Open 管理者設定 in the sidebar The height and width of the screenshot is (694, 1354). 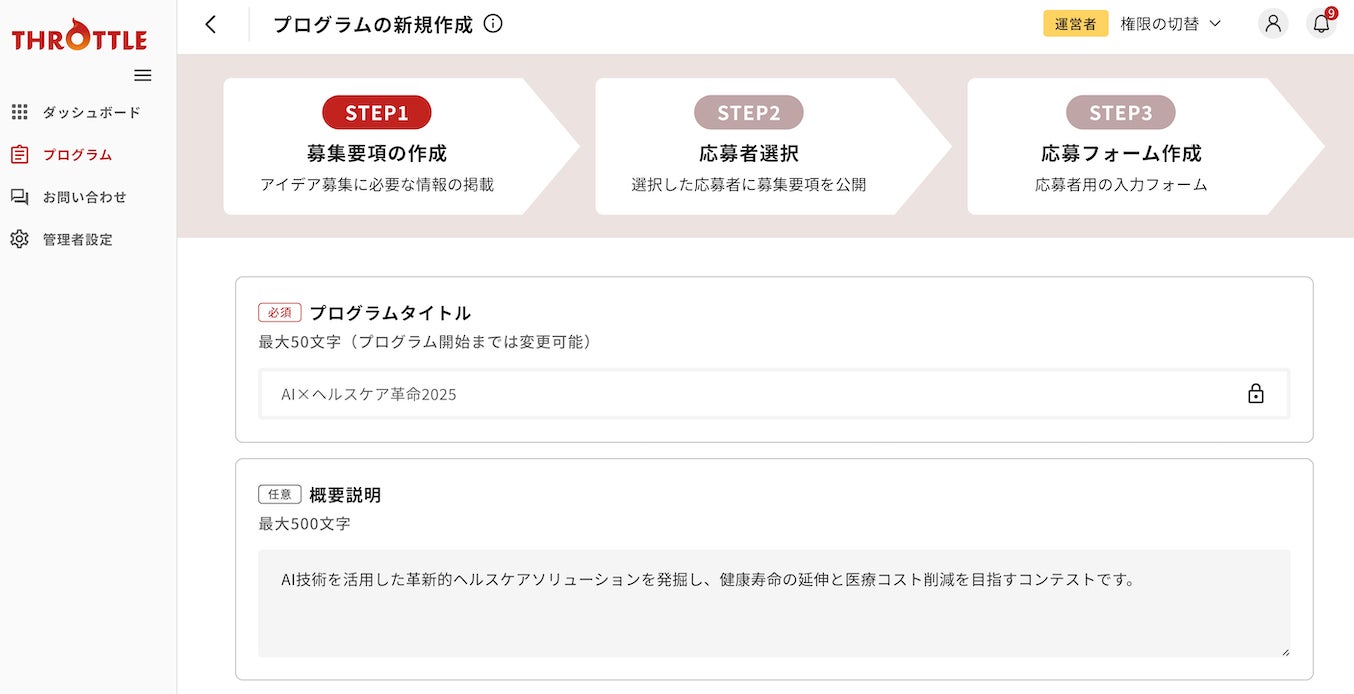pos(77,239)
